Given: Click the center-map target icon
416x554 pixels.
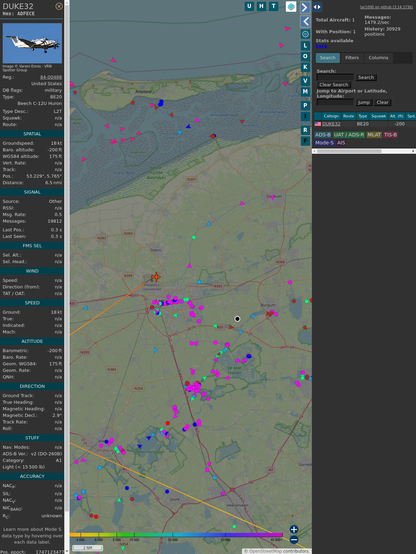Looking at the screenshot, I should coord(305,34).
